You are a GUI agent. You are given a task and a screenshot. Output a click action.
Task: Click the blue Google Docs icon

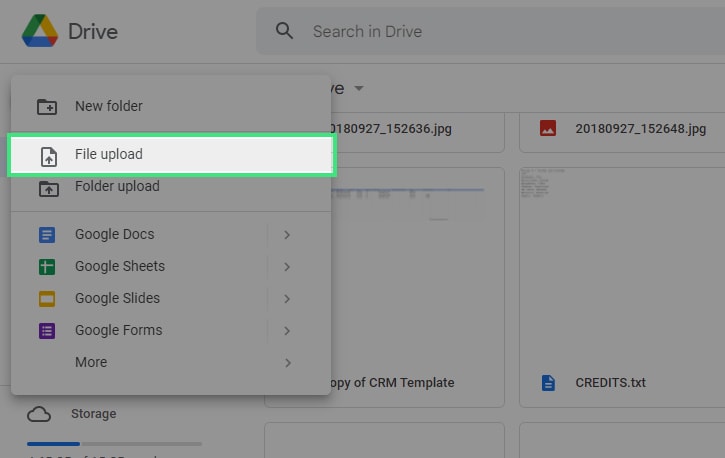47,235
